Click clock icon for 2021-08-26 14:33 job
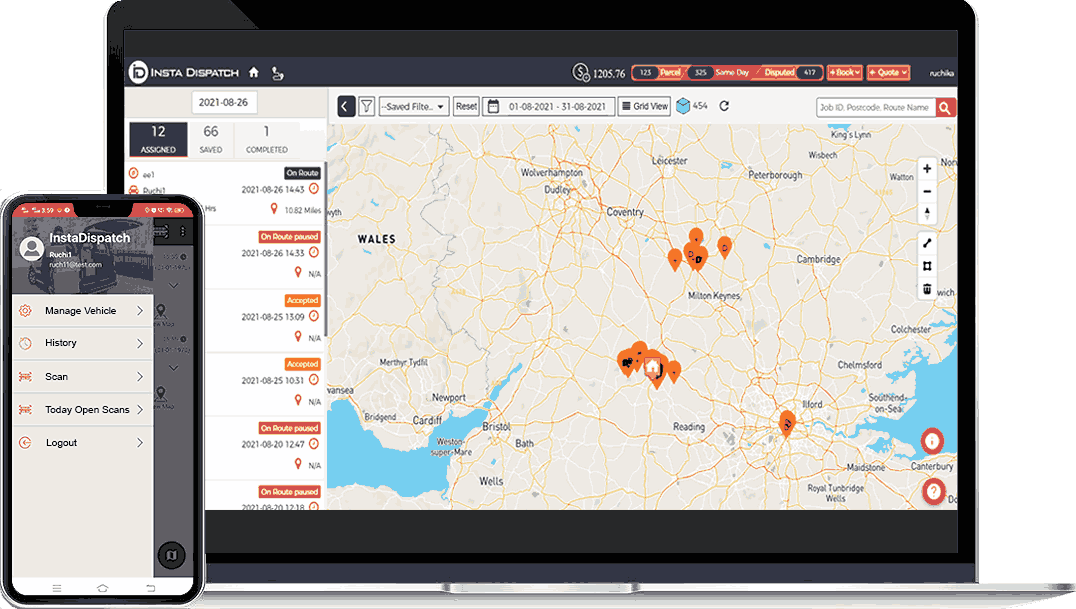1076x609 pixels. point(314,253)
